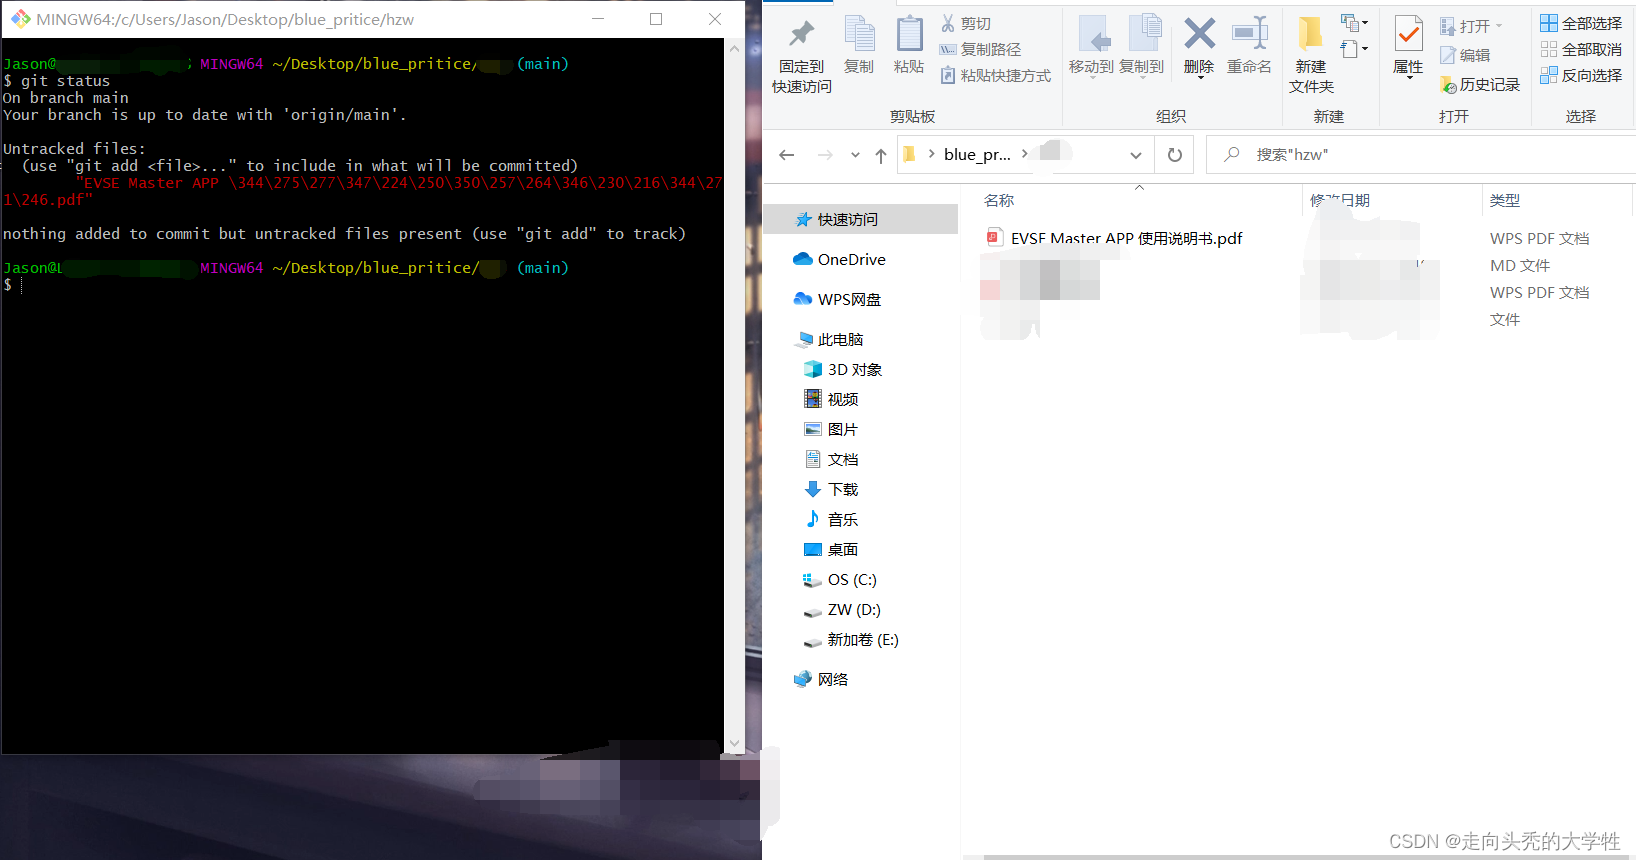The image size is (1636, 860).
Task: Click MD 文件 type cell
Action: pos(1519,265)
